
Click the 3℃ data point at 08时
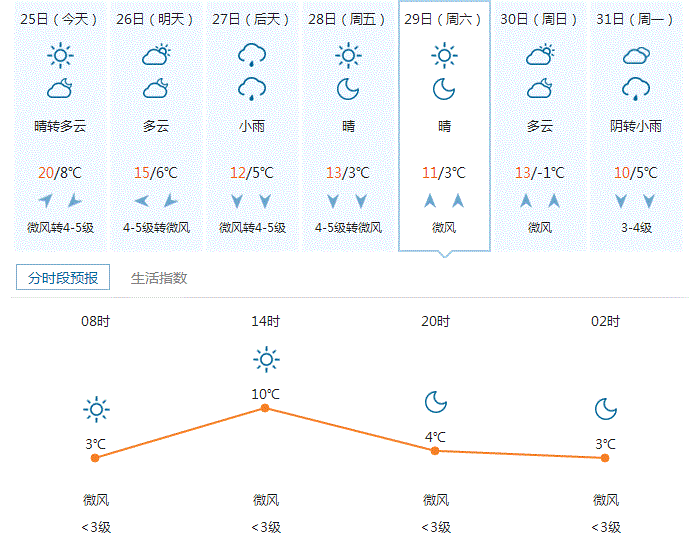(95, 457)
